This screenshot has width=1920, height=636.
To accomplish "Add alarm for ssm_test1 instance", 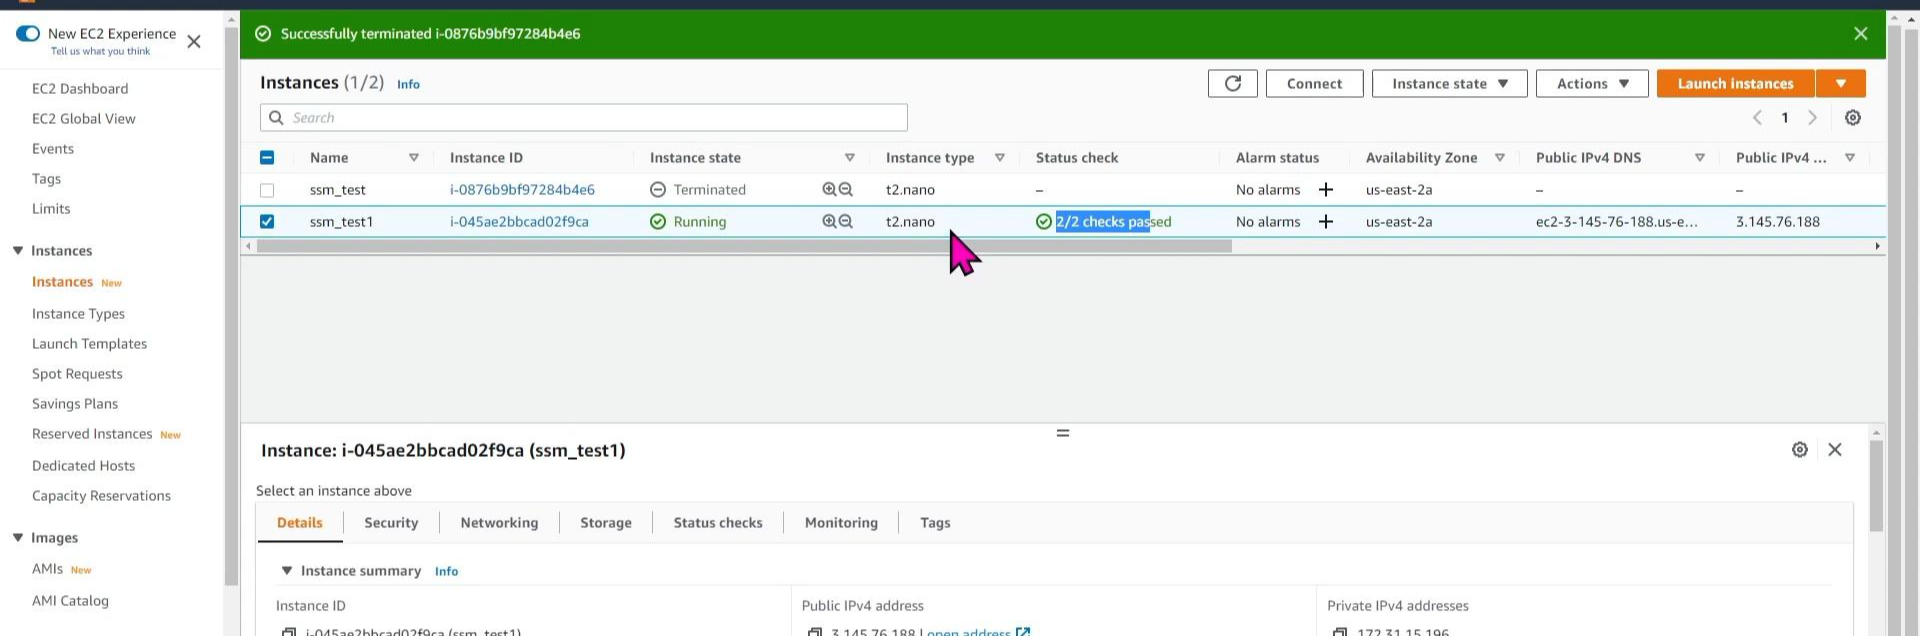I will (1326, 222).
